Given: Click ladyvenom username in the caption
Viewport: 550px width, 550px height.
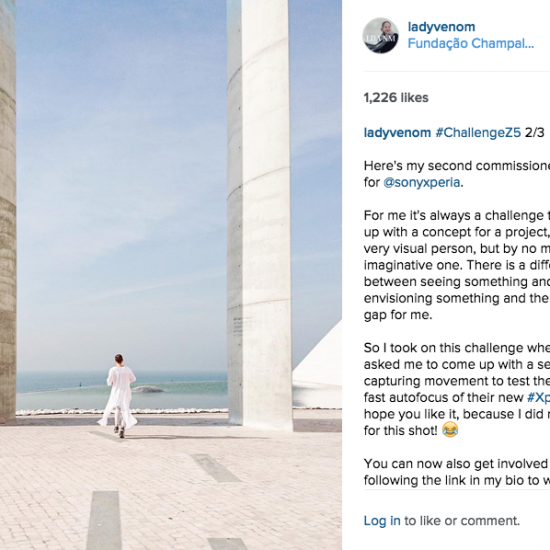Looking at the screenshot, I should click(x=397, y=133).
